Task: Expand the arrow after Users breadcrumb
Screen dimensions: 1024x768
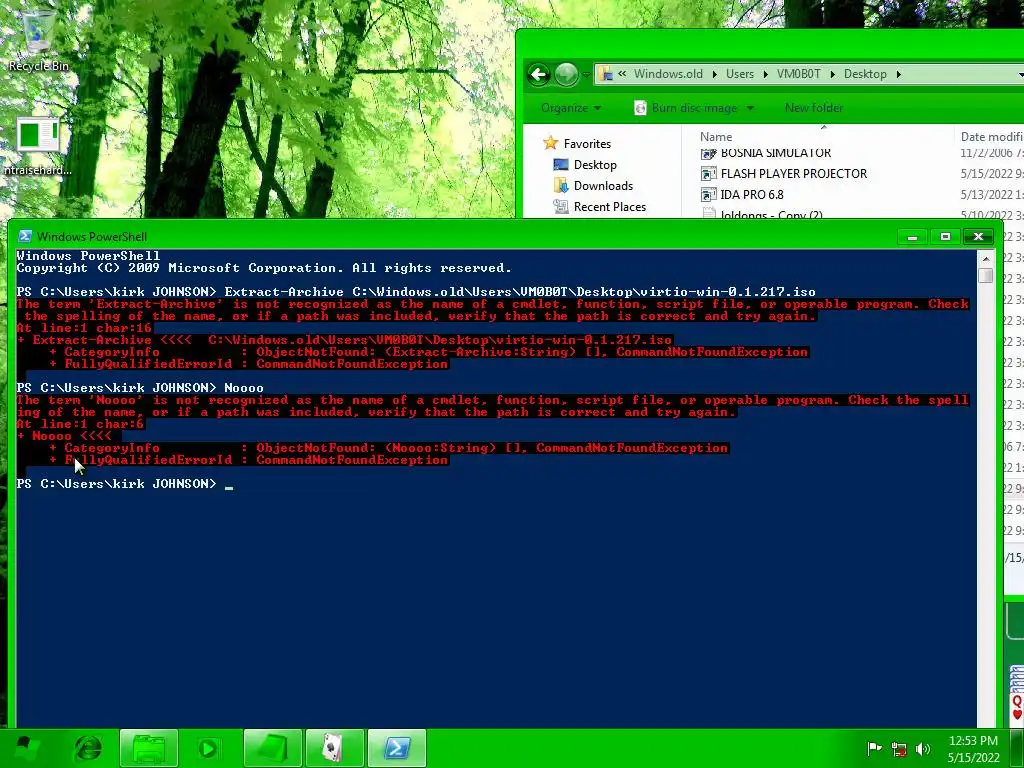Action: [x=765, y=74]
